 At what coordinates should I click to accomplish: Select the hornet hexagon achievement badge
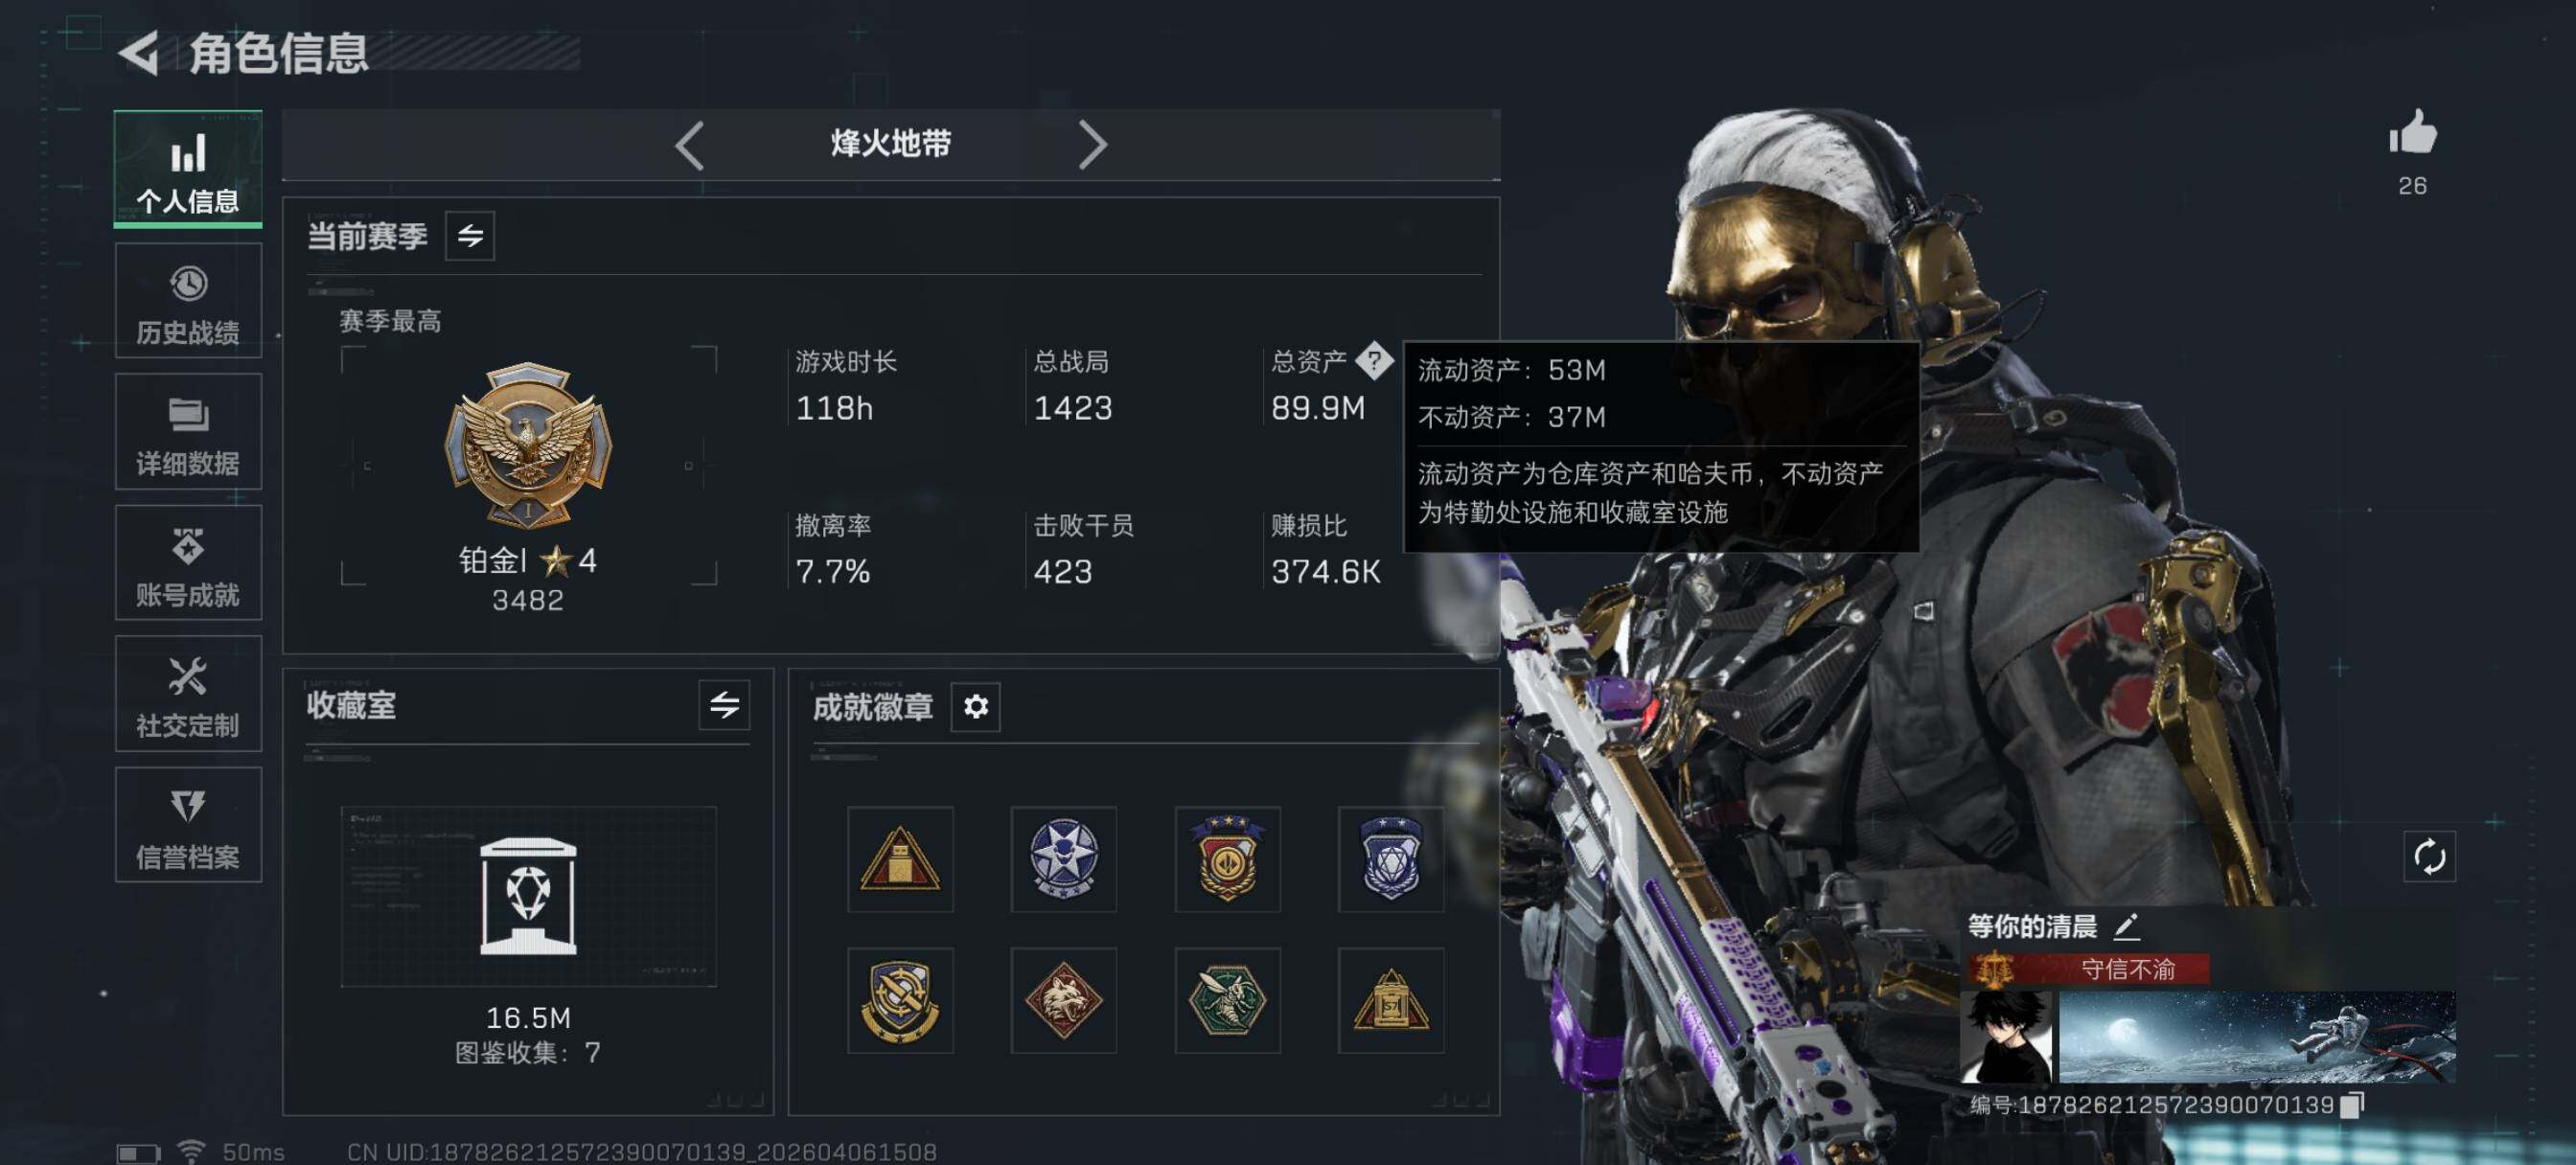pos(1227,1000)
